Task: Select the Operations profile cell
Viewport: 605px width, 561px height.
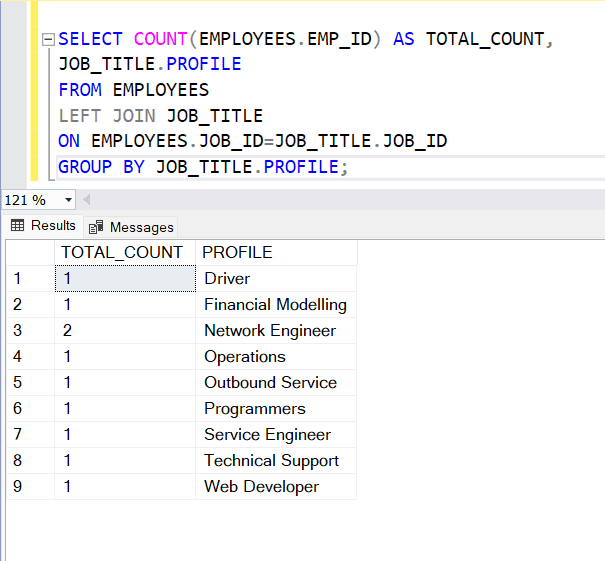Action: click(276, 357)
